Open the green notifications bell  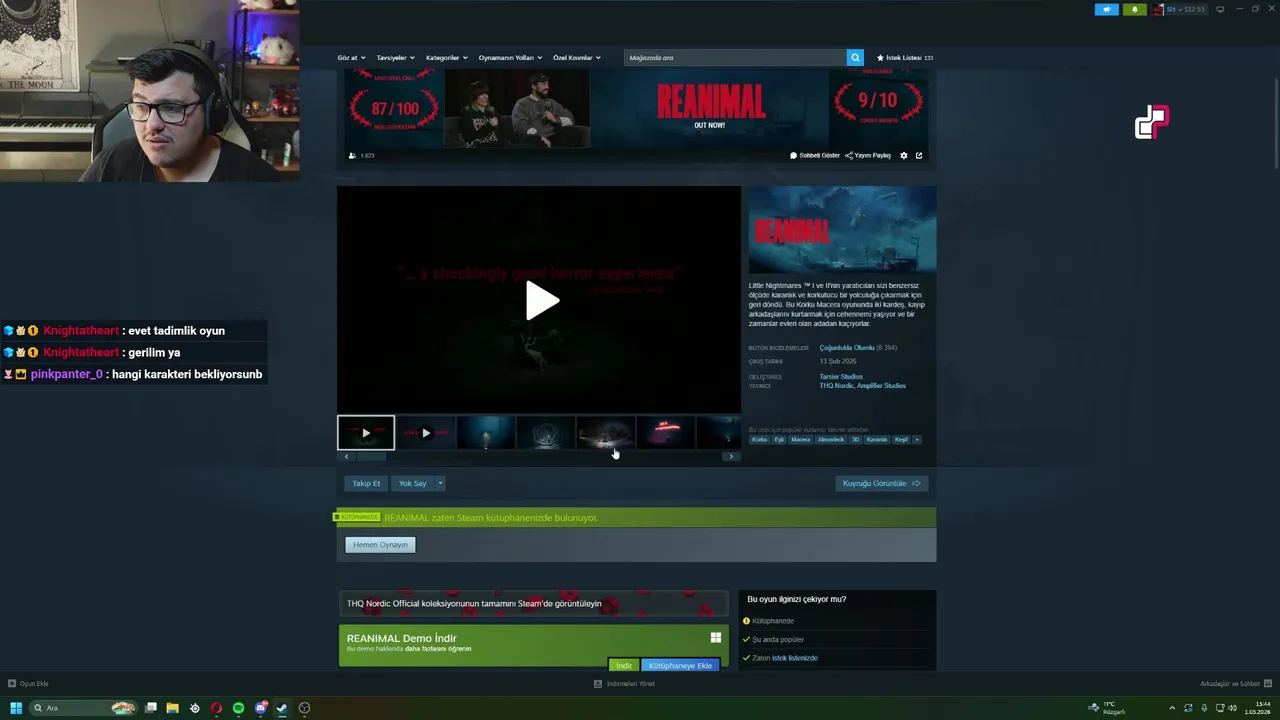[x=1134, y=9]
